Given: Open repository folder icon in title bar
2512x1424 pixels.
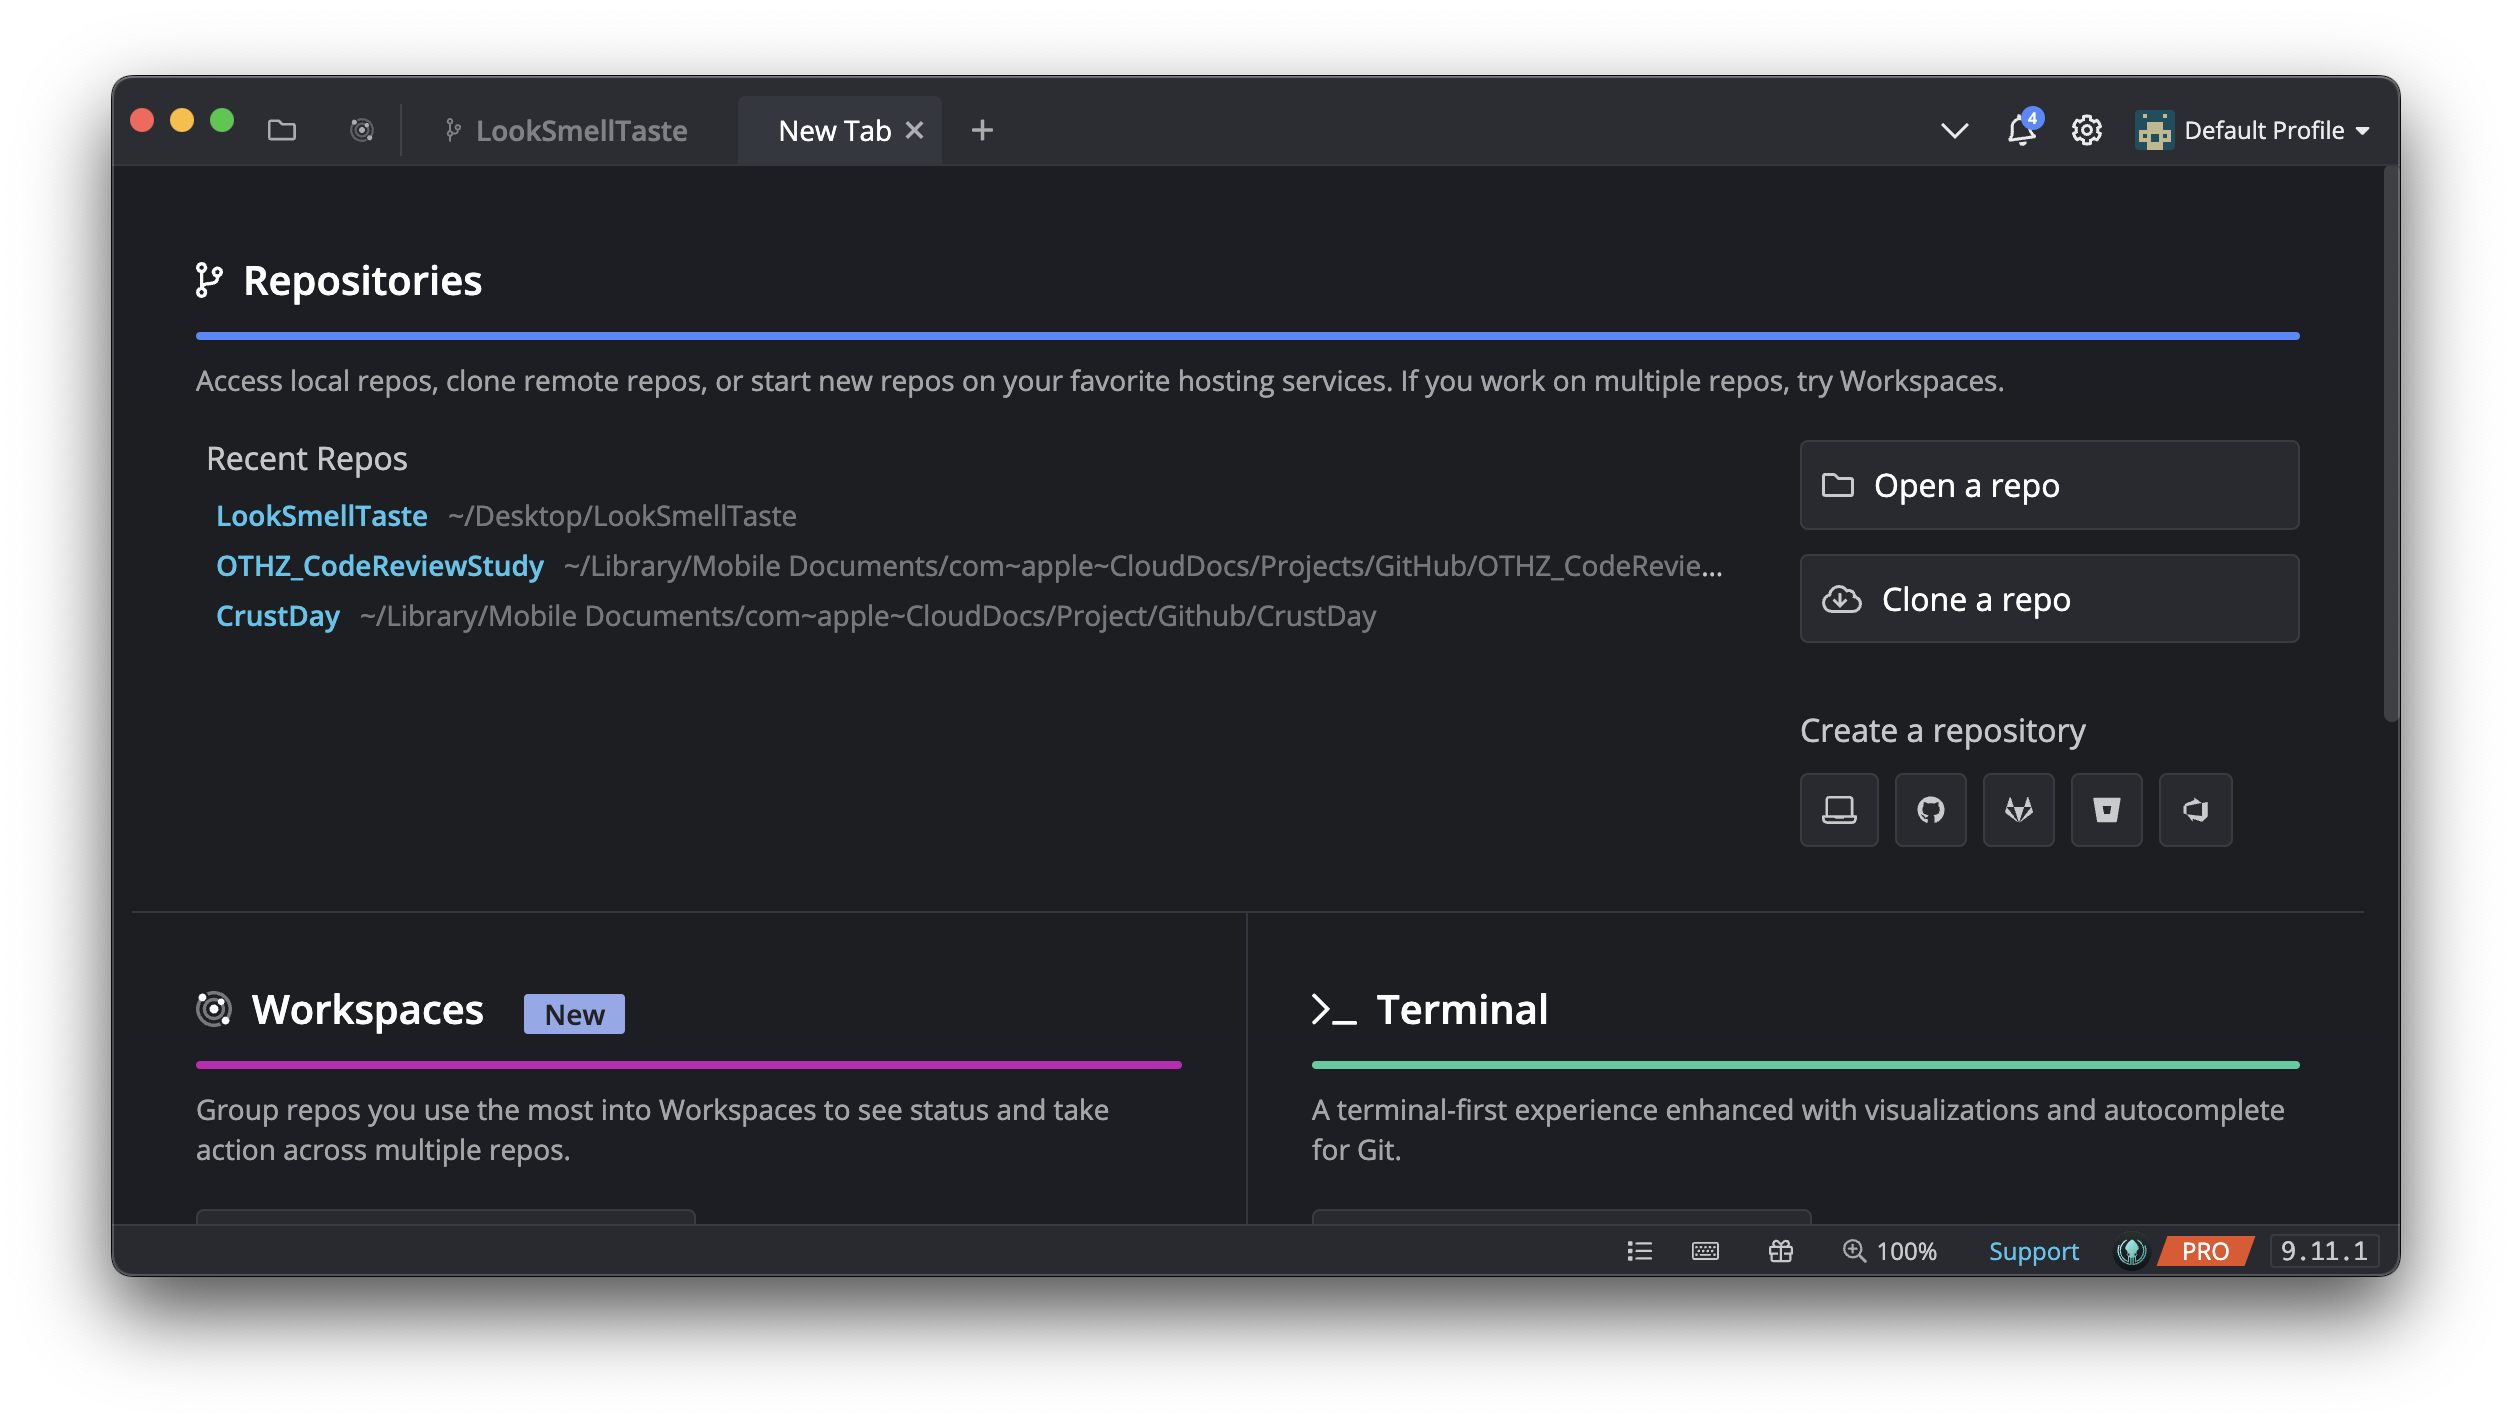Looking at the screenshot, I should point(282,131).
